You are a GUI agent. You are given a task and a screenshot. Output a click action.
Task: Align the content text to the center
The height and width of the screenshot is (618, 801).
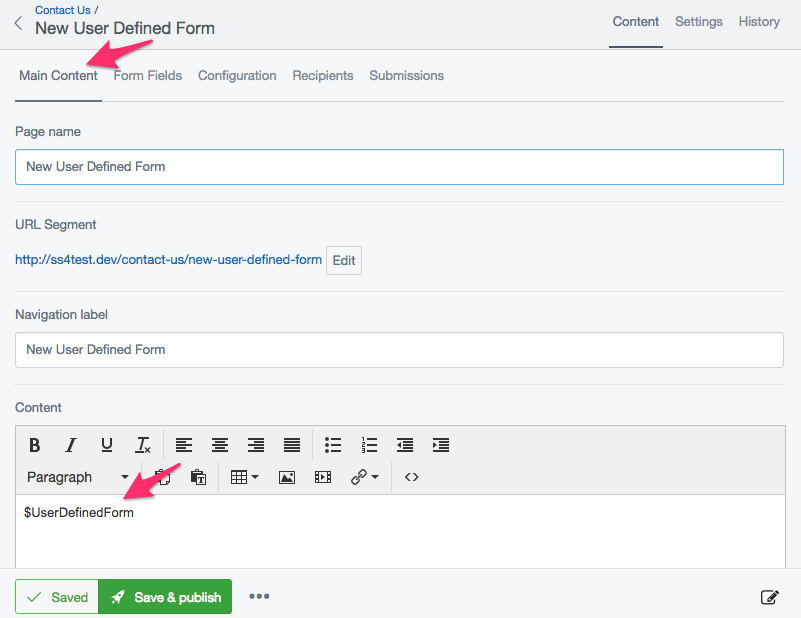219,445
